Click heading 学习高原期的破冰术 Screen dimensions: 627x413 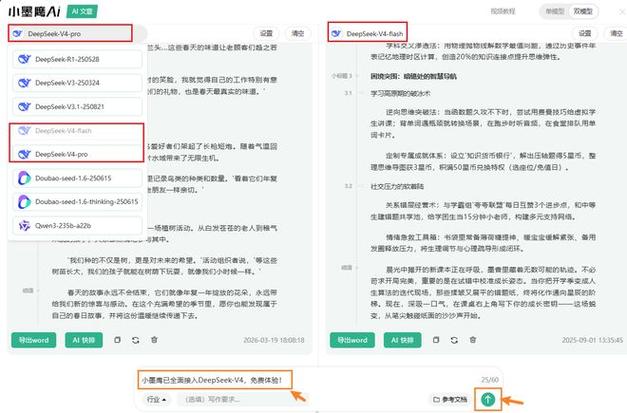(401, 94)
